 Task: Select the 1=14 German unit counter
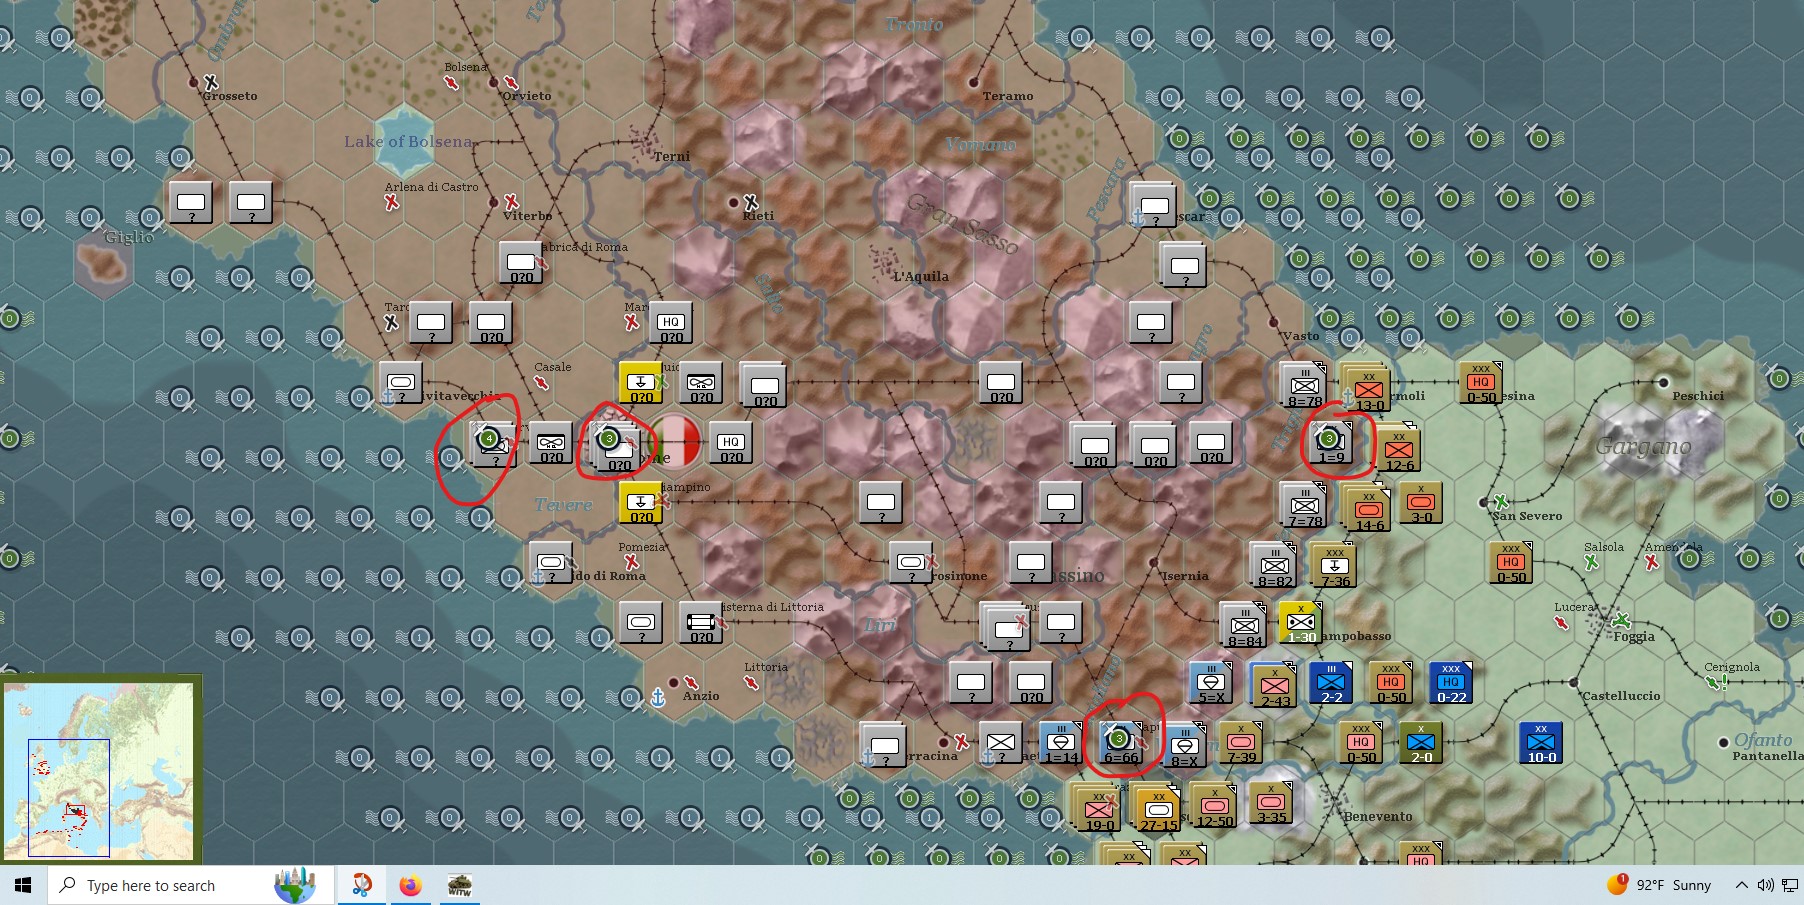point(1061,742)
